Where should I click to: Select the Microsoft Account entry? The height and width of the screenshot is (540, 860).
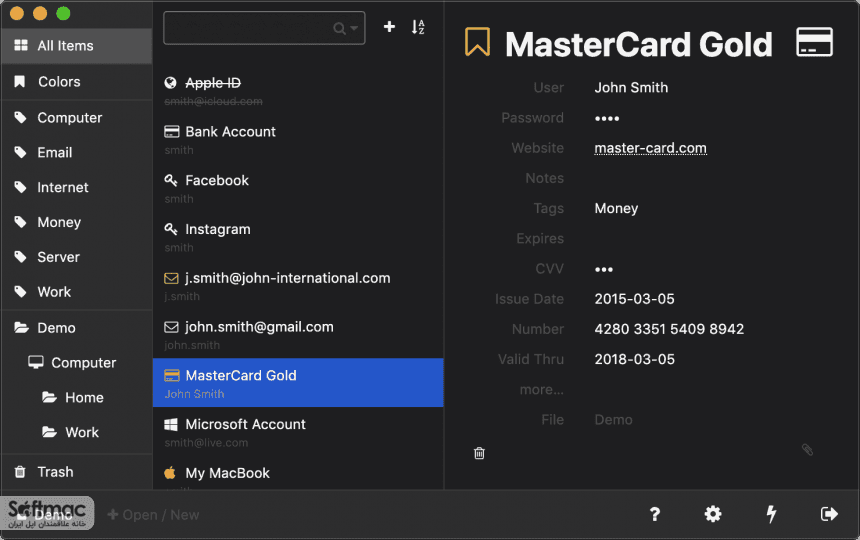pos(298,431)
